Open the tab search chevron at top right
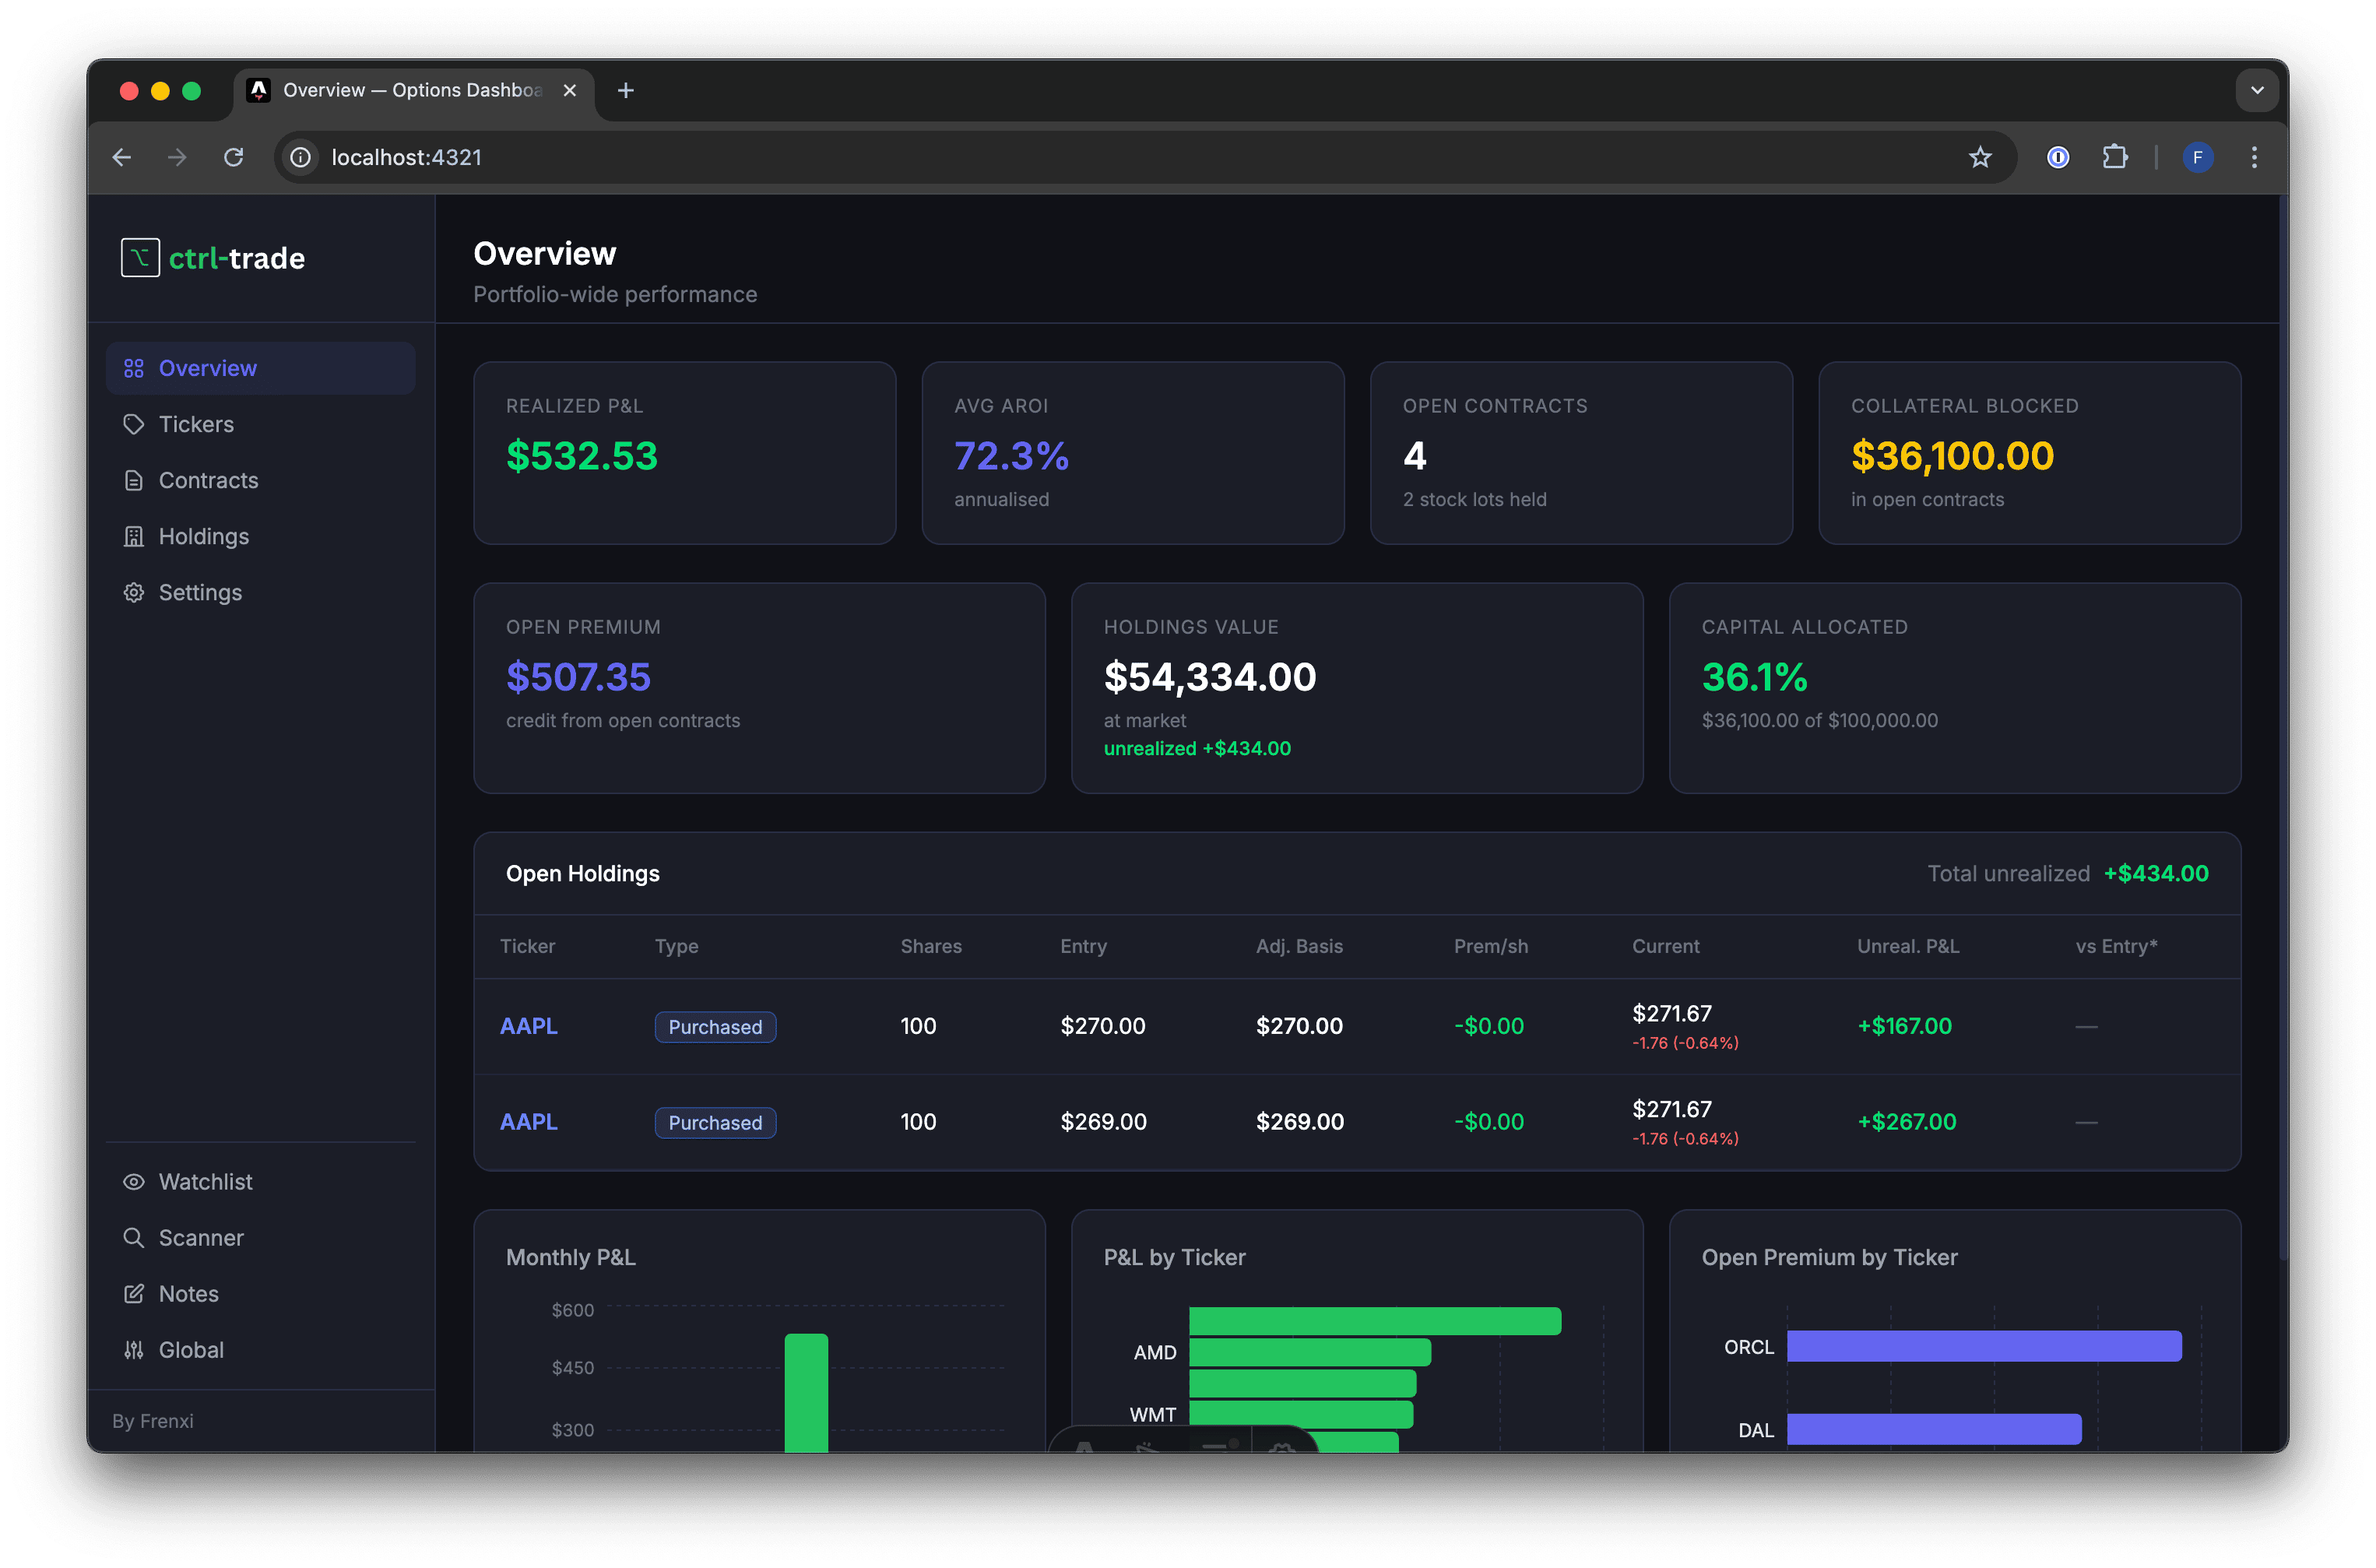 coord(2256,89)
